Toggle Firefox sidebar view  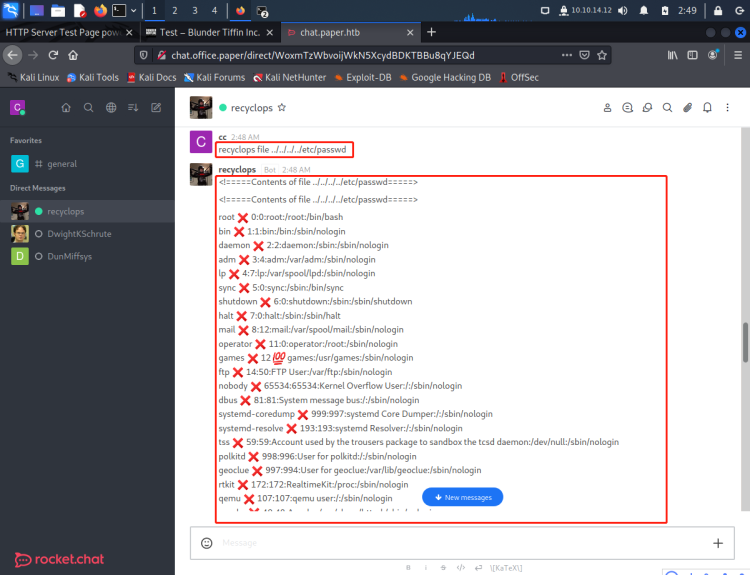pos(692,55)
